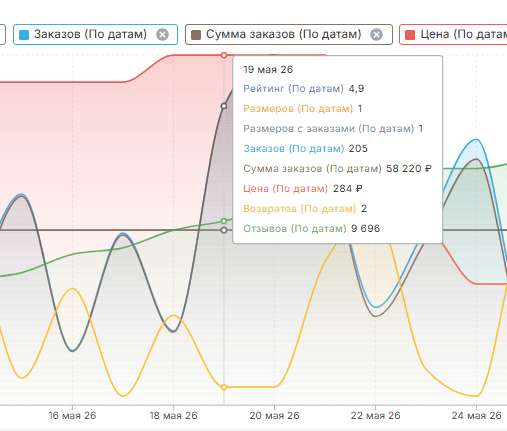Toggle the Заказов (По датам) legend chip
This screenshot has width=507, height=431.
(95, 34)
